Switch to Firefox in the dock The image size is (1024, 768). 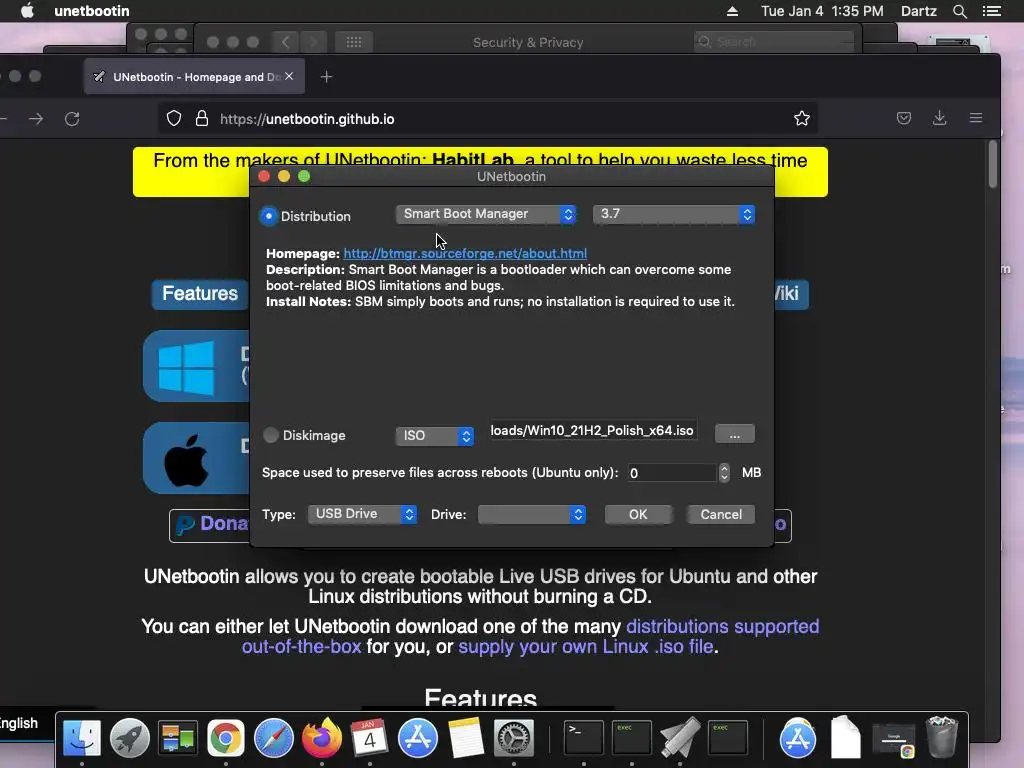pos(321,738)
